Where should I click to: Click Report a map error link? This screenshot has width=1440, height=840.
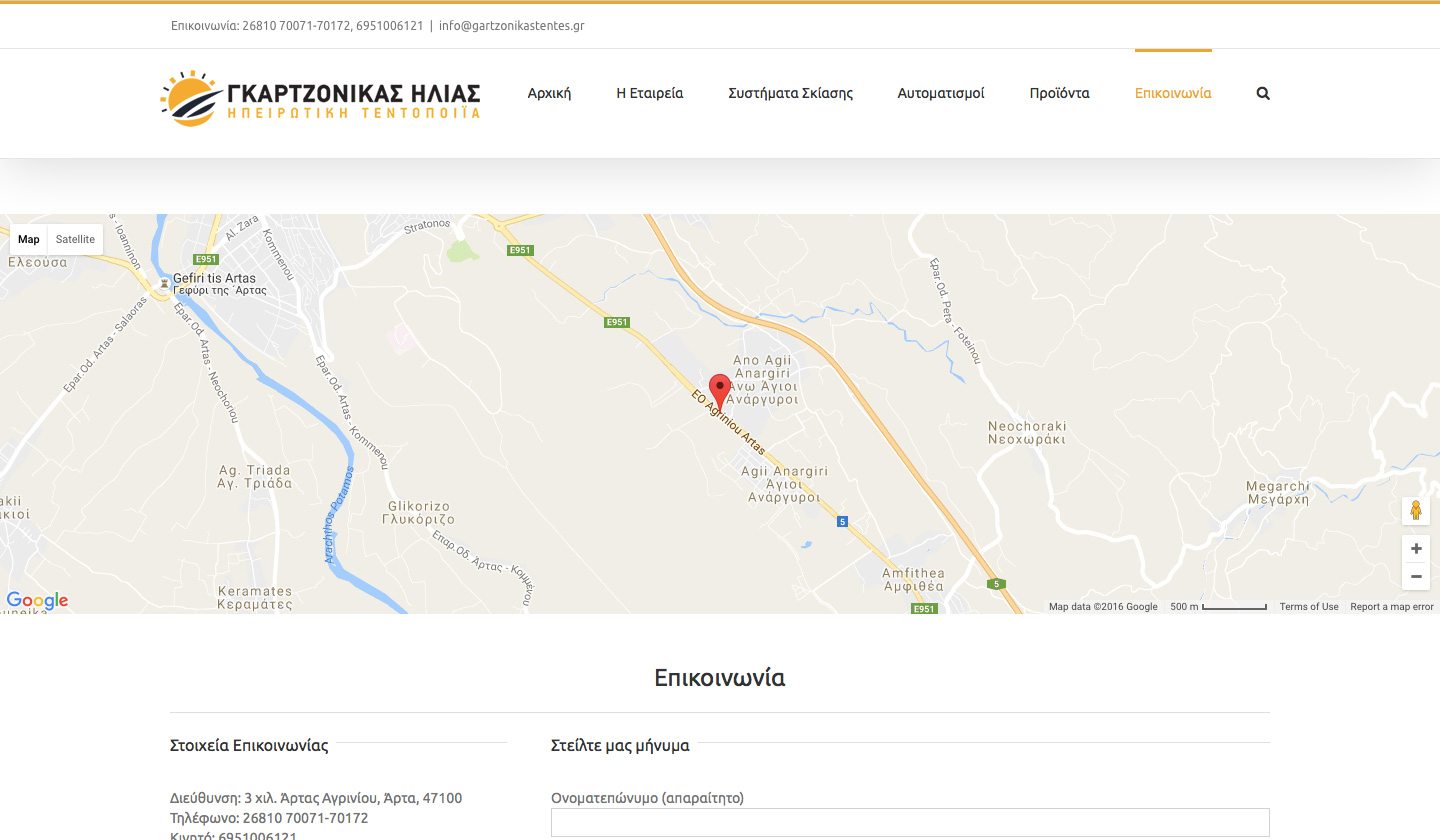coord(1391,607)
